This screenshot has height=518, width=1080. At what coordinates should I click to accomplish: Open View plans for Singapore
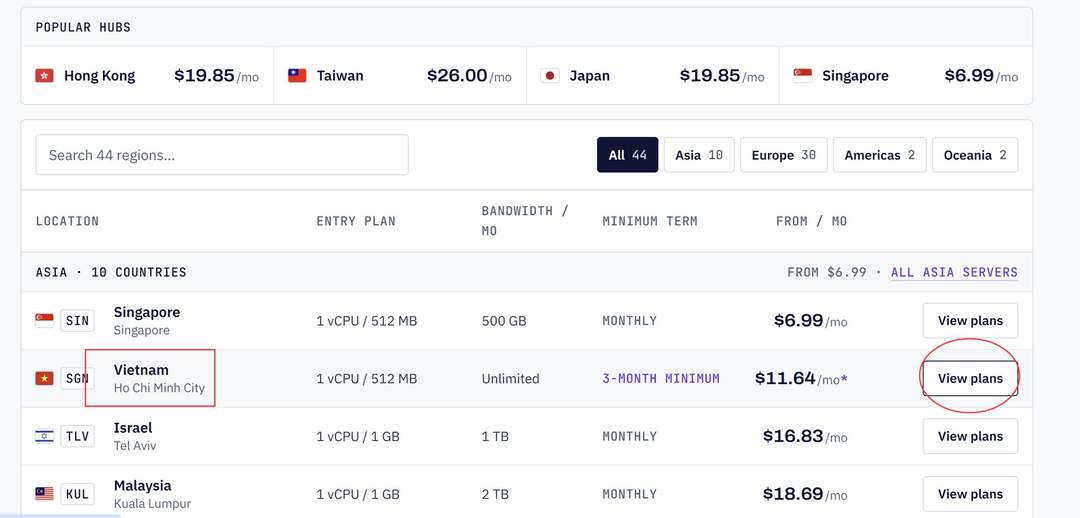click(970, 320)
